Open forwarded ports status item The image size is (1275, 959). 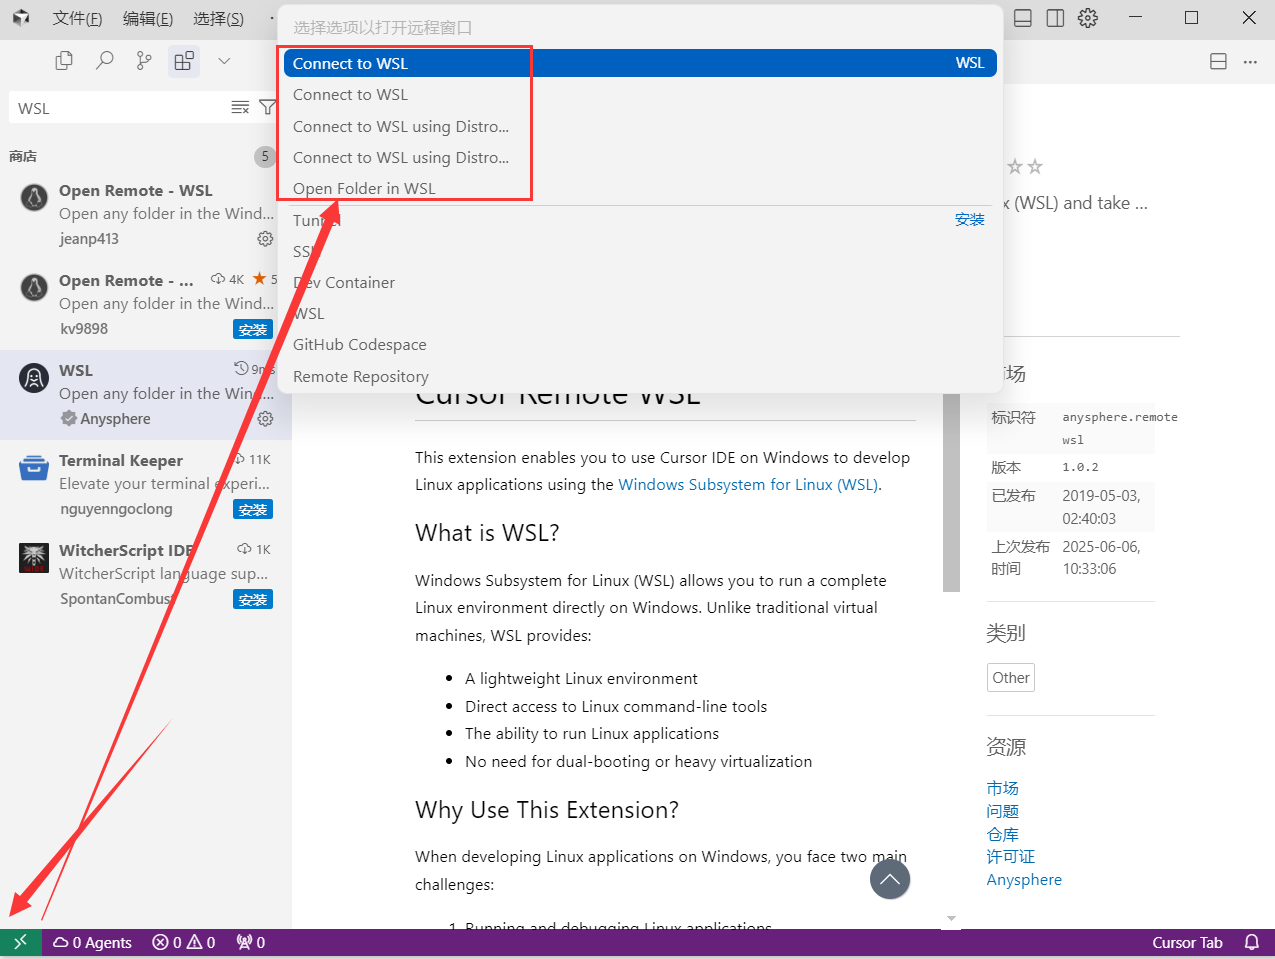coord(251,942)
